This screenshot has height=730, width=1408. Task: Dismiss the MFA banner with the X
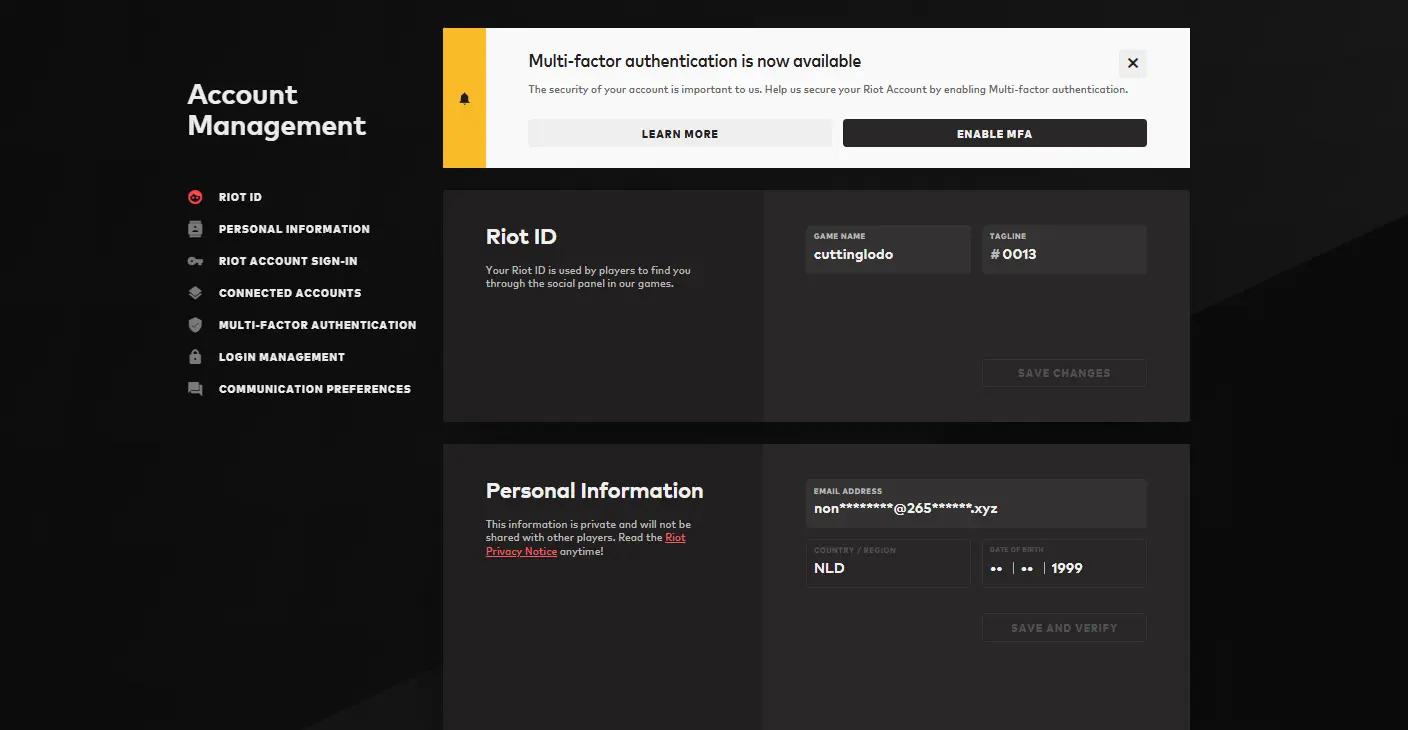(x=1132, y=63)
